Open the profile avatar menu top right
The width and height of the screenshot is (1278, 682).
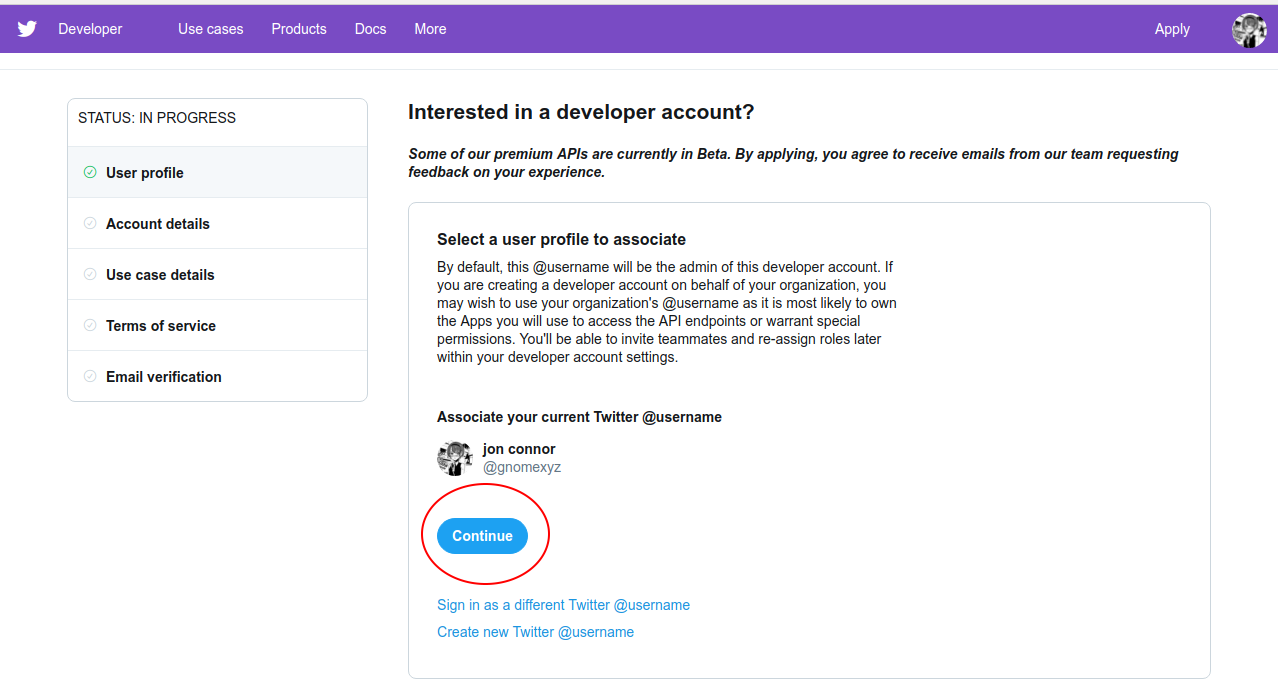1248,29
